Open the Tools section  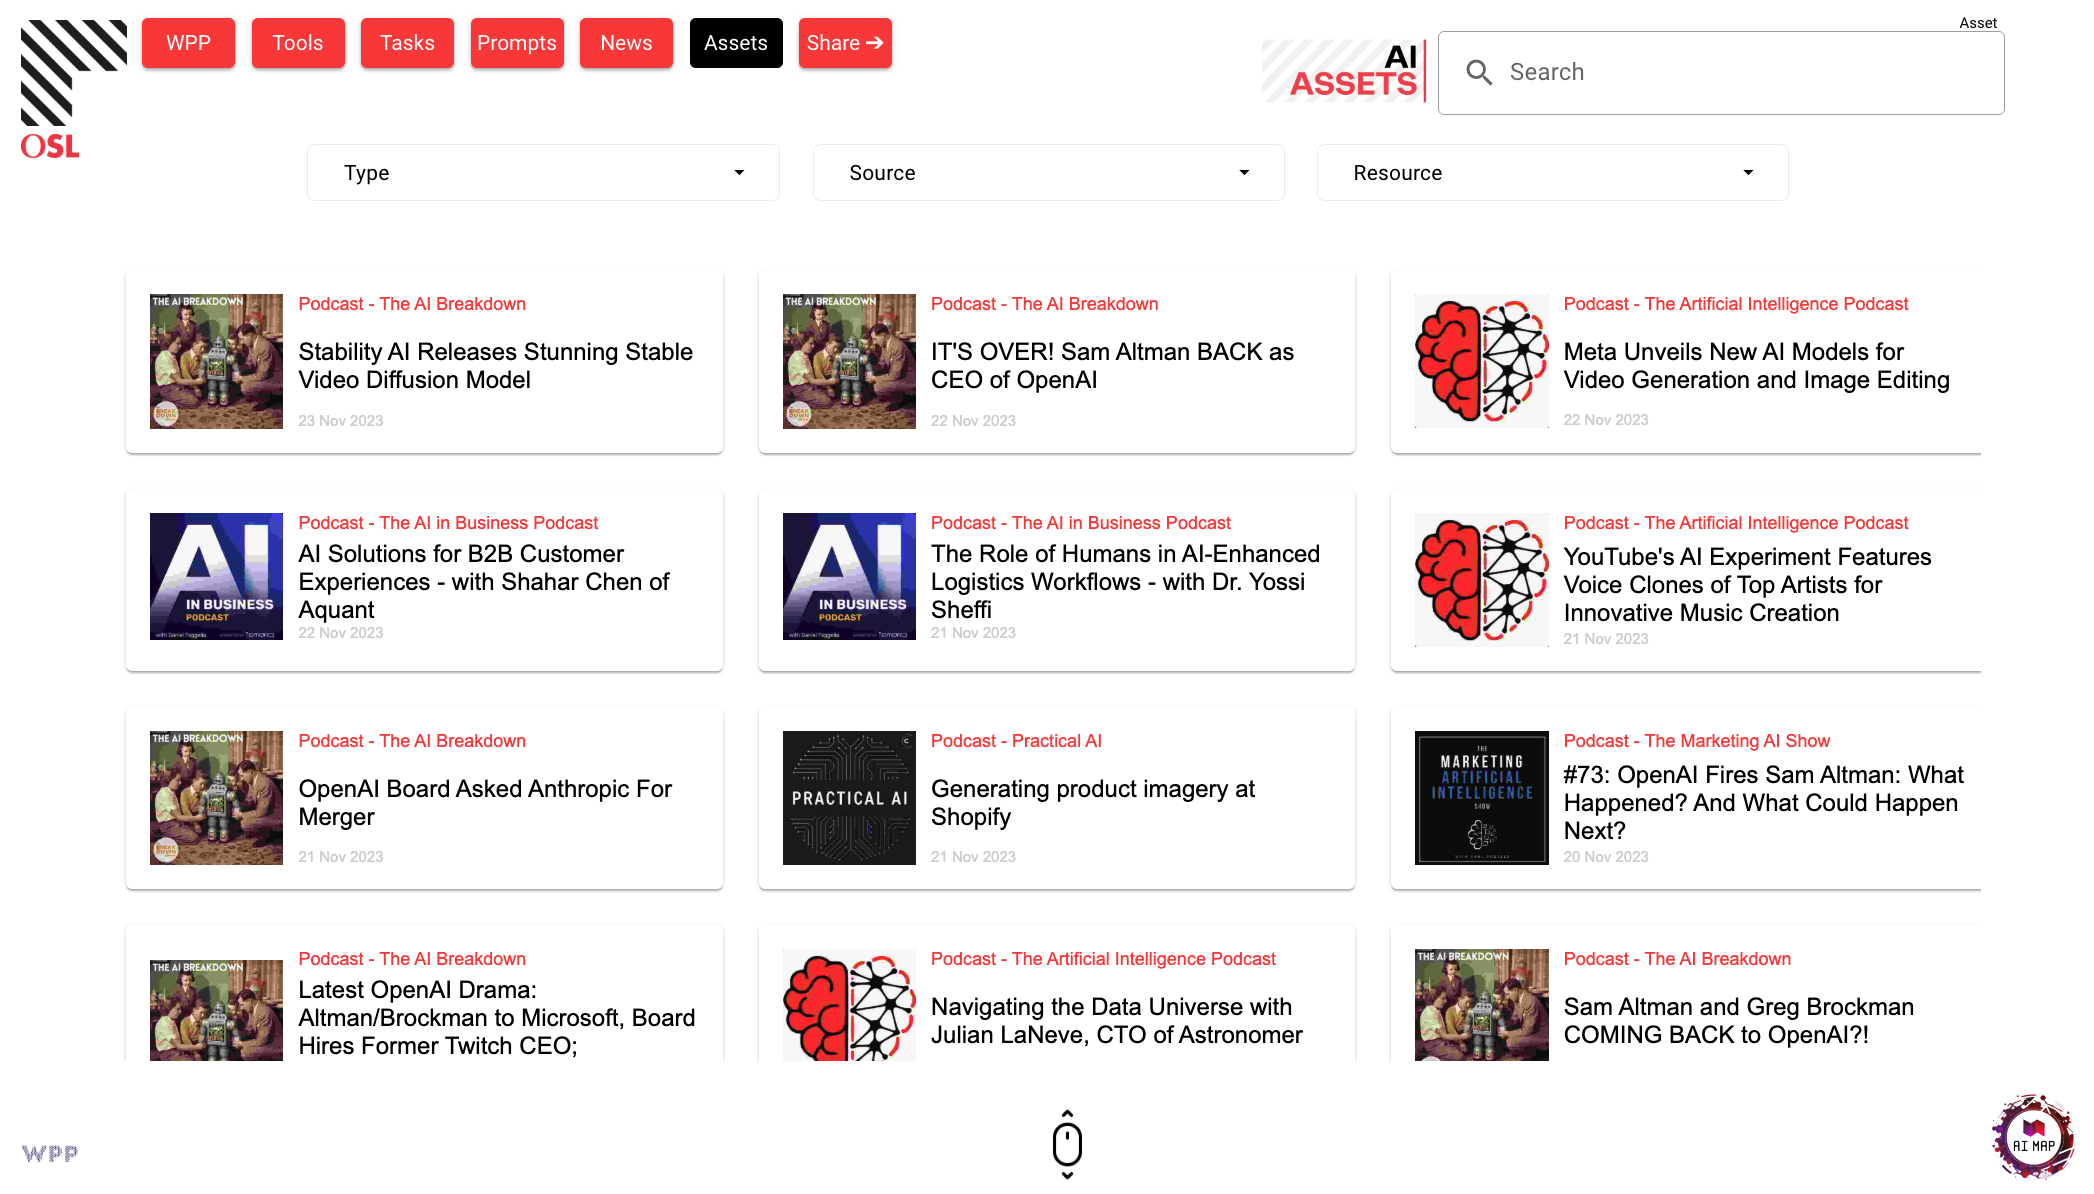pyautogui.click(x=298, y=43)
